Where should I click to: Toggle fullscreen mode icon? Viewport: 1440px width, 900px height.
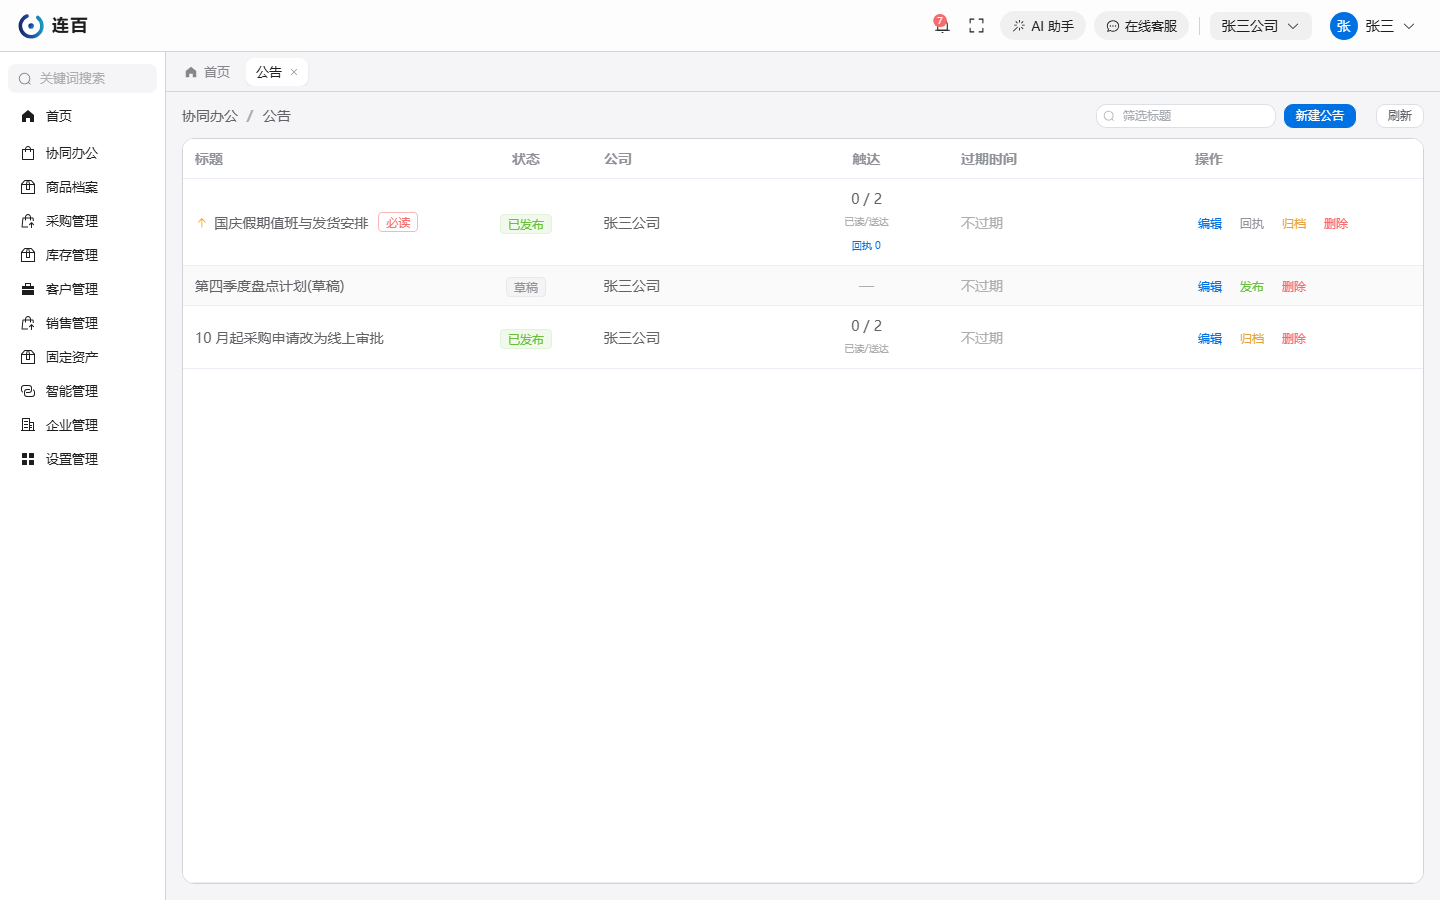pyautogui.click(x=977, y=26)
